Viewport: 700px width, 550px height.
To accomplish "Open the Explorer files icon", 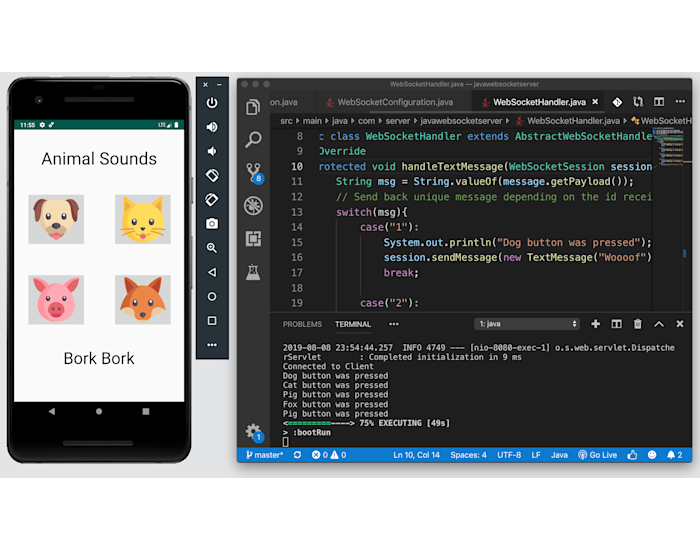I will click(253, 106).
